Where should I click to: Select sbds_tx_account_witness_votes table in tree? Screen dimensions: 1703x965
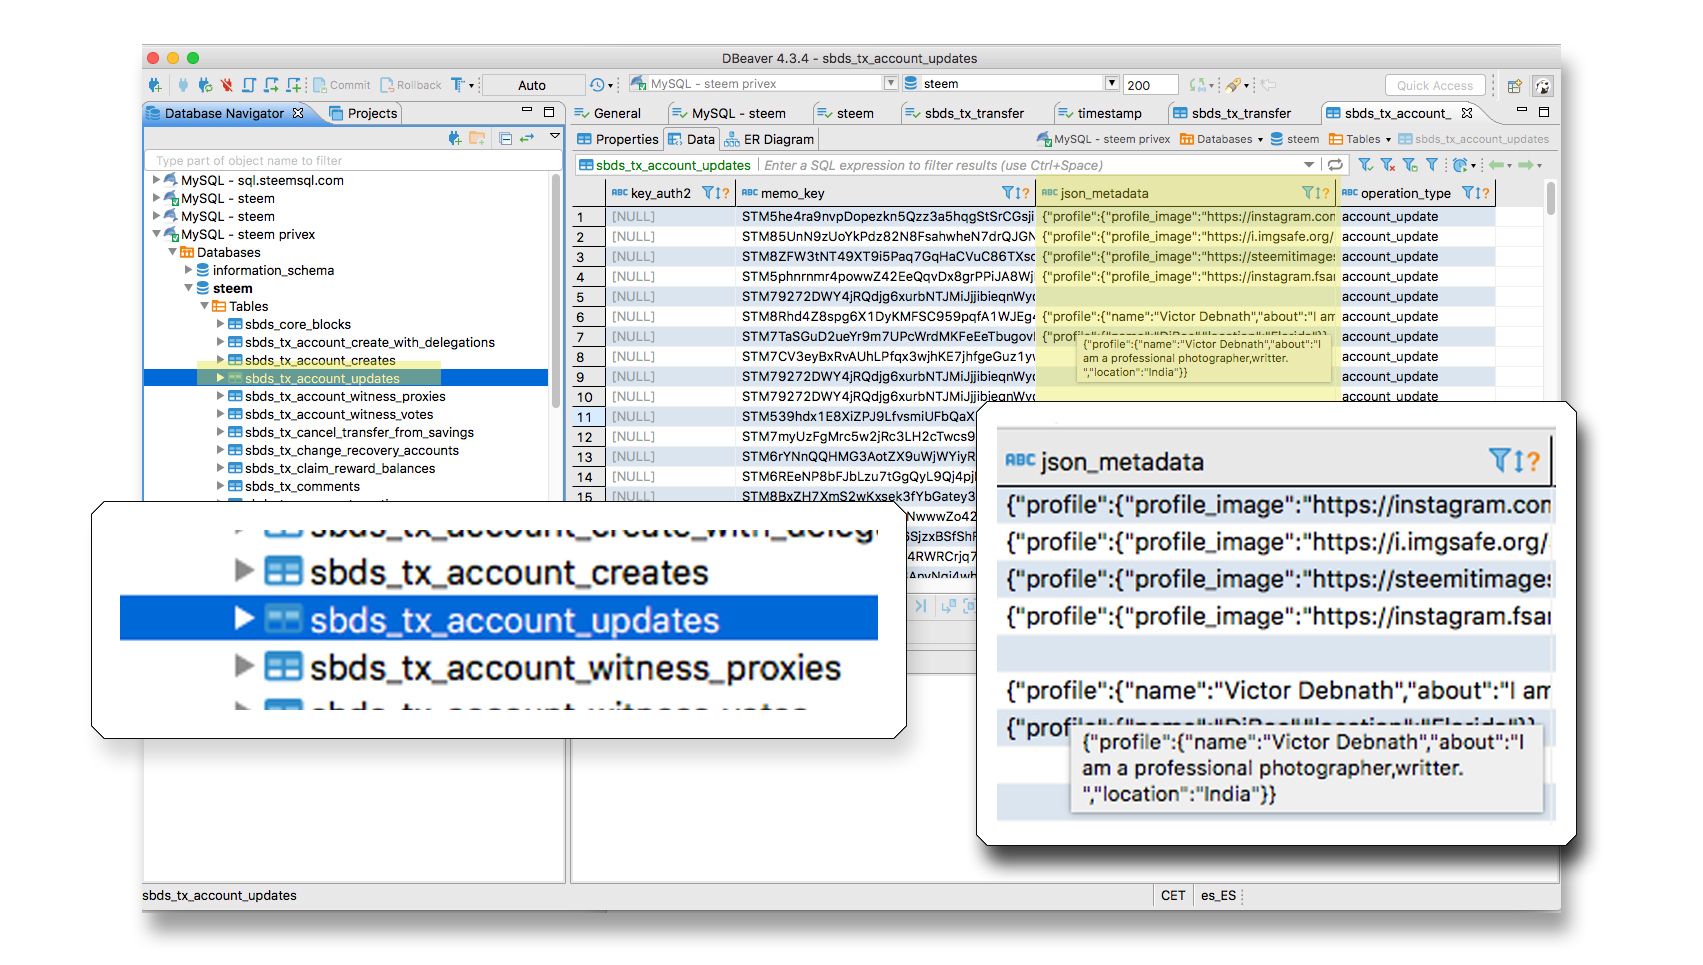point(339,414)
